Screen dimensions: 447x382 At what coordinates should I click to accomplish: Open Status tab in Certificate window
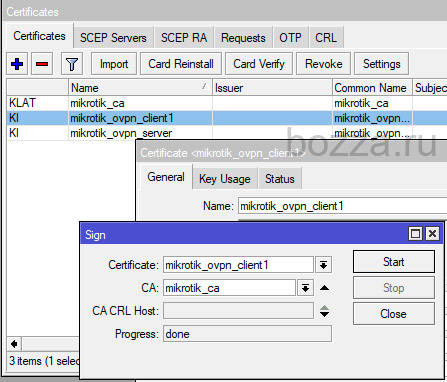click(280, 179)
